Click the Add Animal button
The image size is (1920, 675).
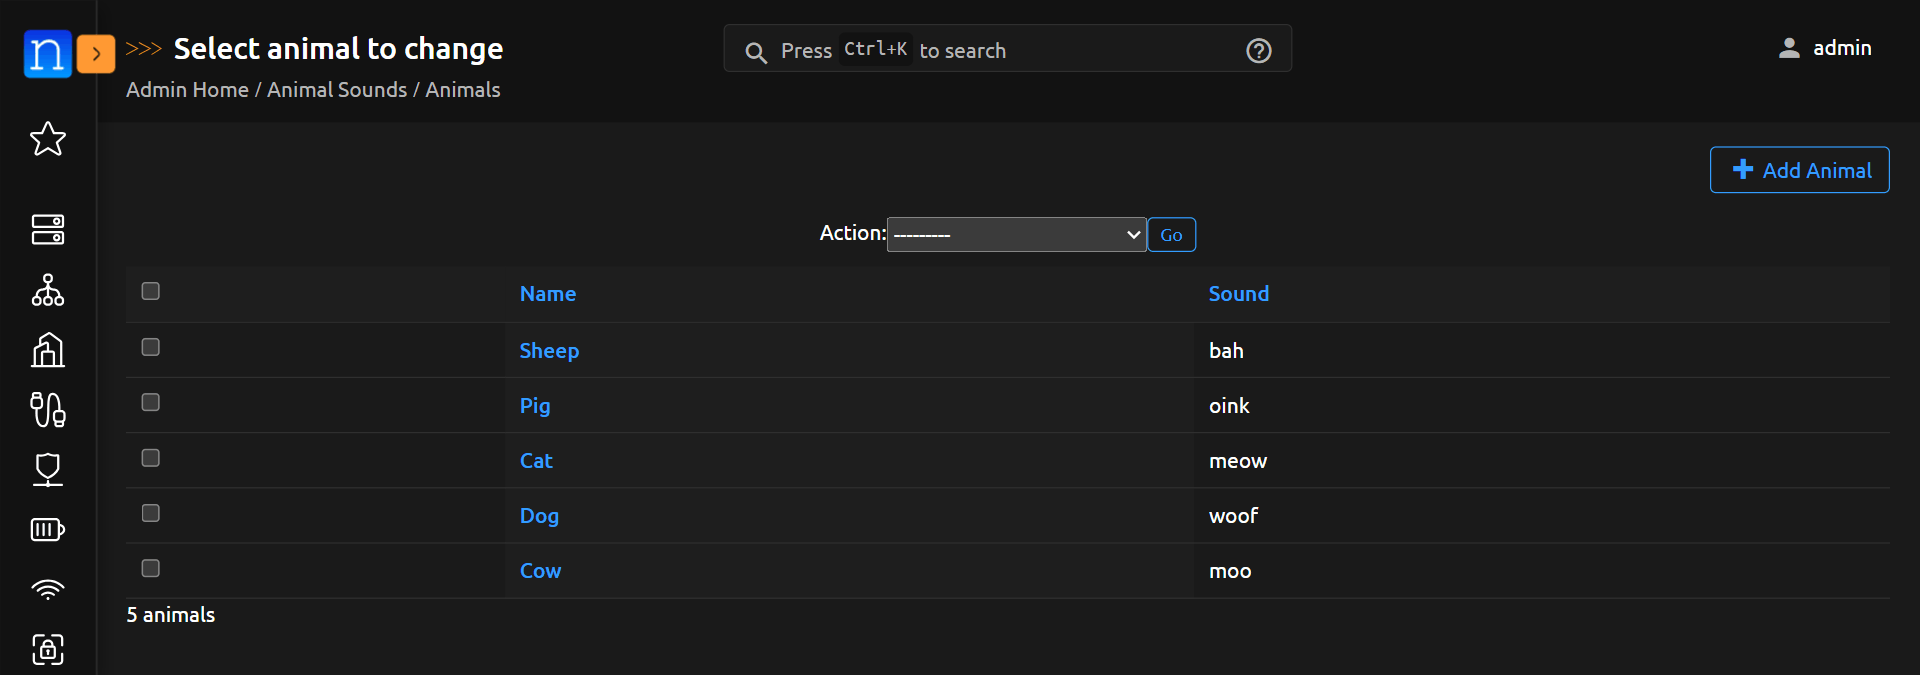point(1799,170)
